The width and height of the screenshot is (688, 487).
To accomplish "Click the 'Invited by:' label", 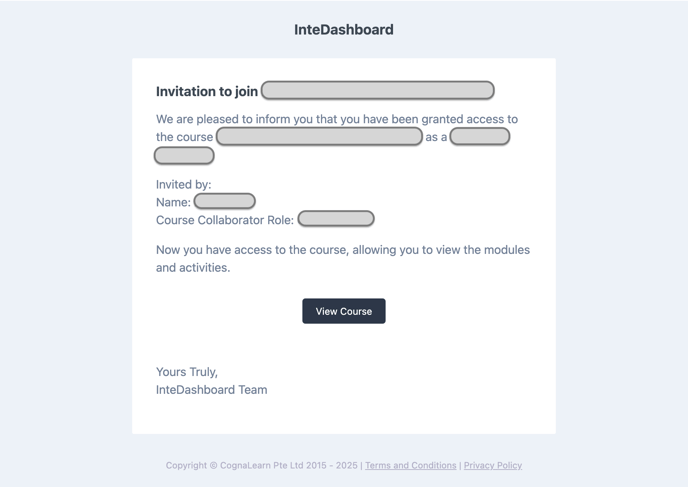I will pos(183,185).
